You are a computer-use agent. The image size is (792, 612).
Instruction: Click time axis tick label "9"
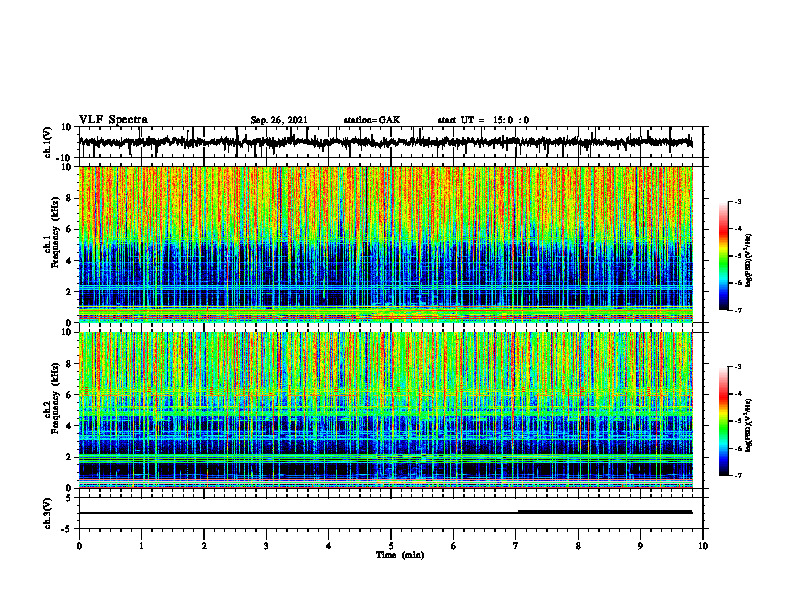(x=640, y=546)
